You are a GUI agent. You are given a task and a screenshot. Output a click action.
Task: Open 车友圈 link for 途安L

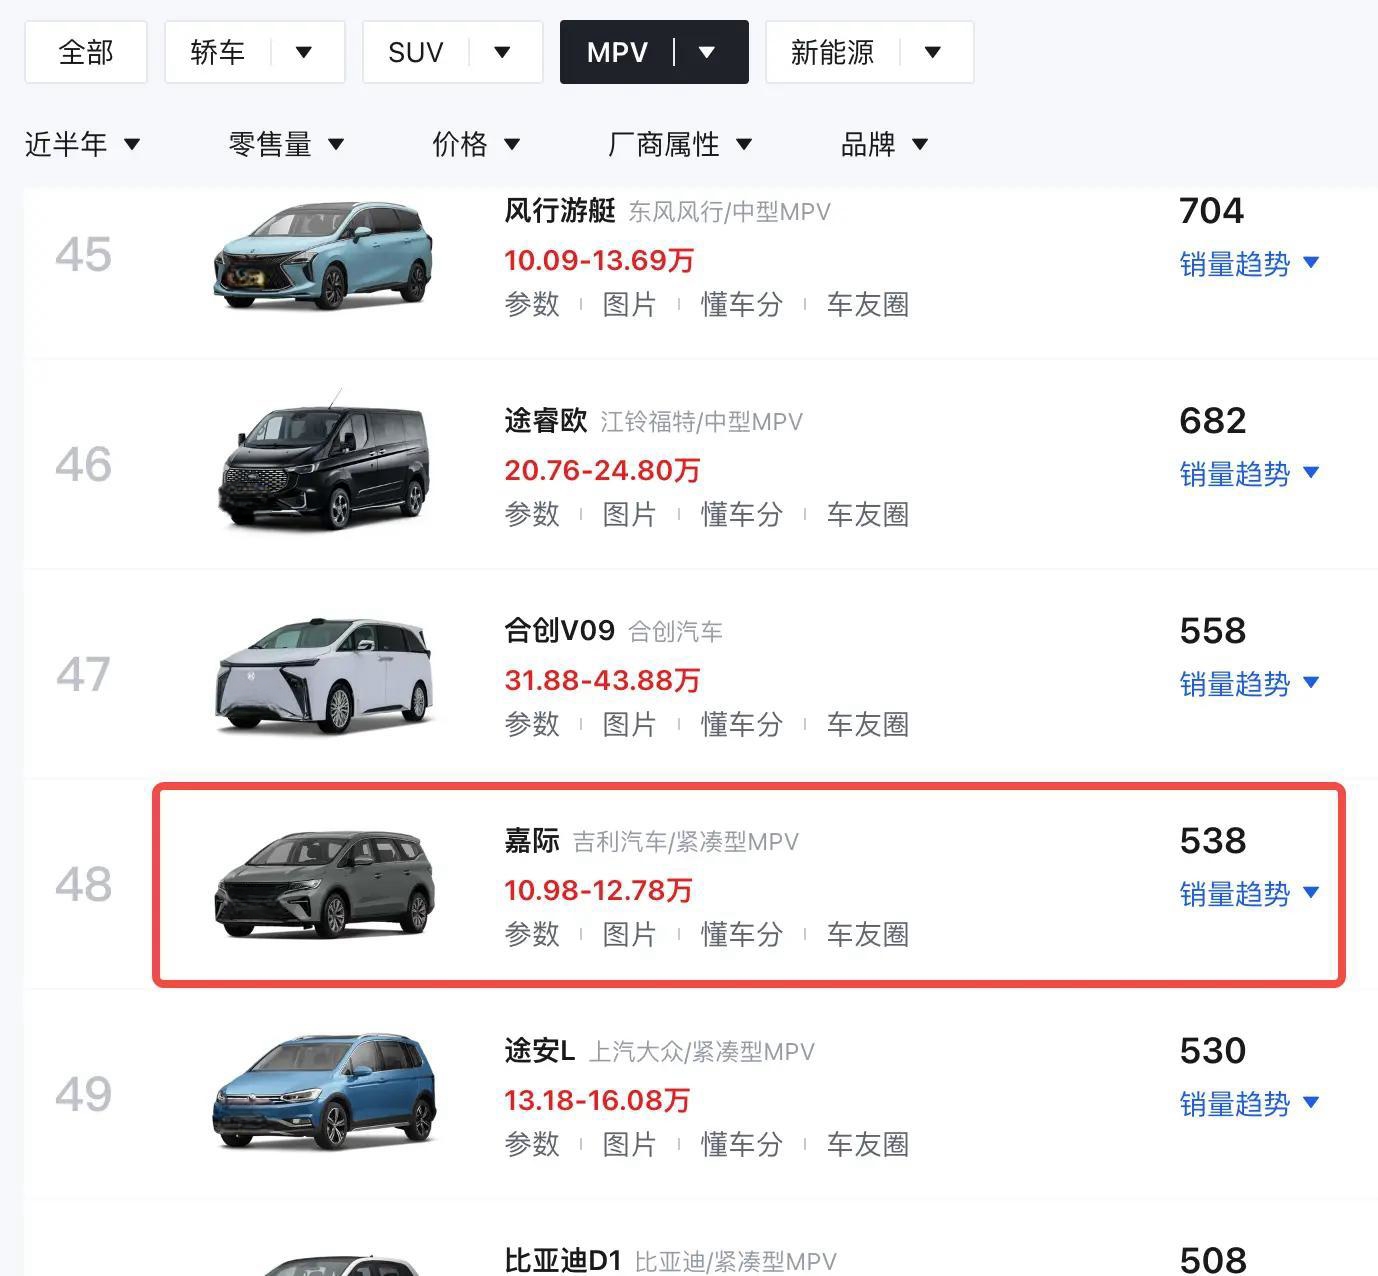pyautogui.click(x=867, y=1144)
